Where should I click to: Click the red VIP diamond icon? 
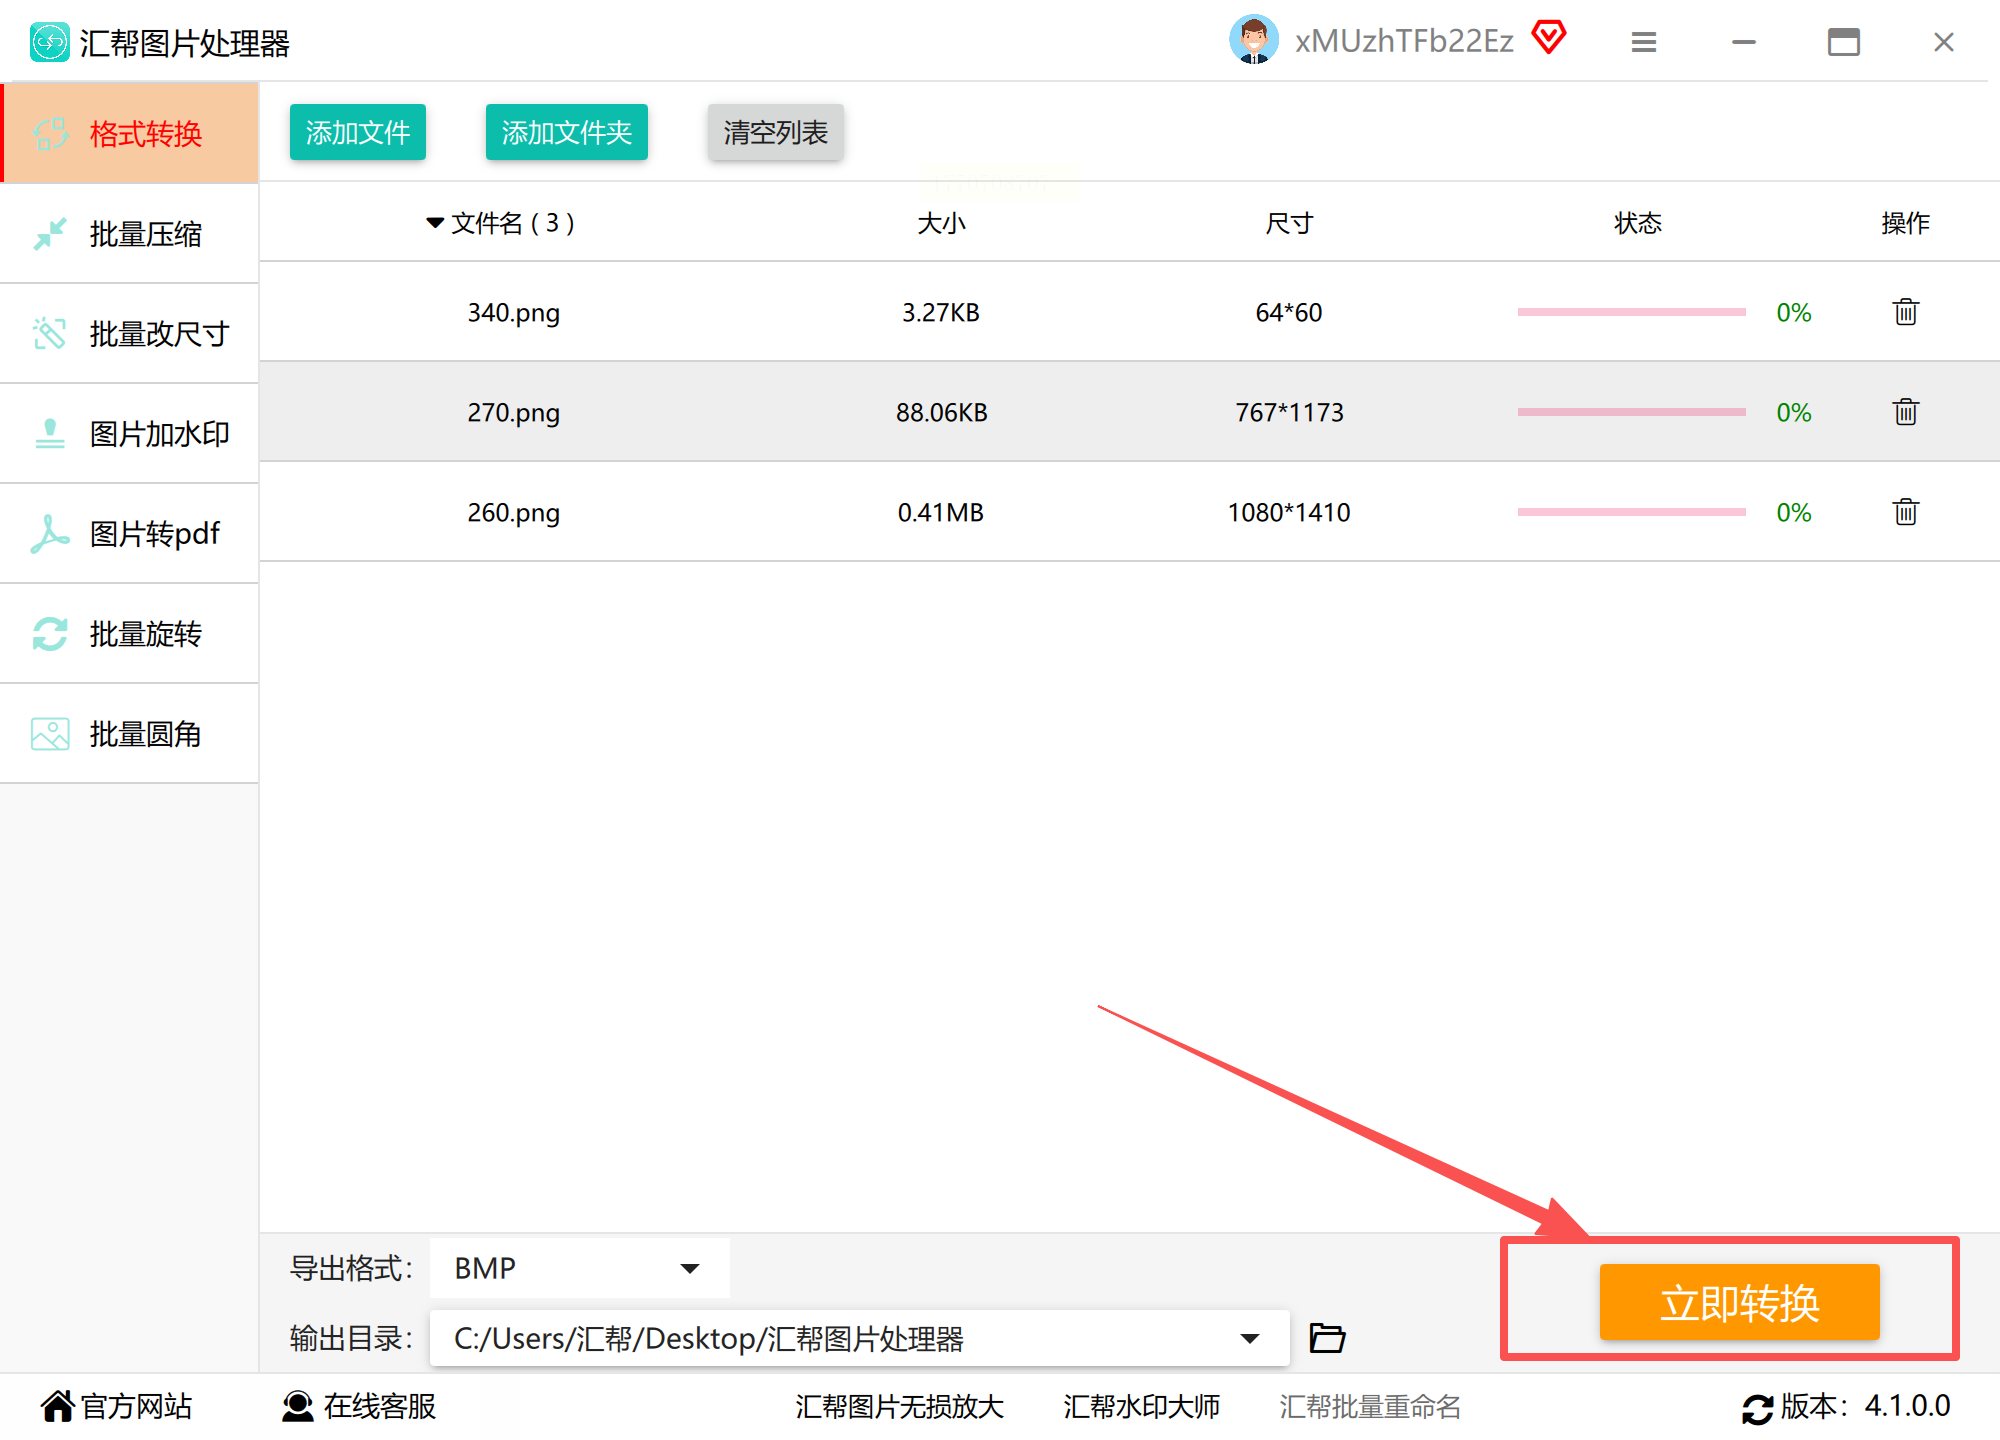point(1549,38)
